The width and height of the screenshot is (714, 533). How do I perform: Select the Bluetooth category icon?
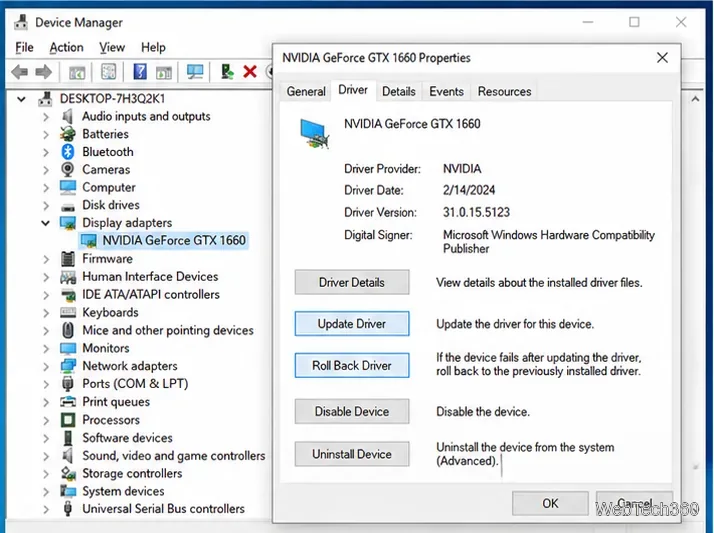pos(68,152)
